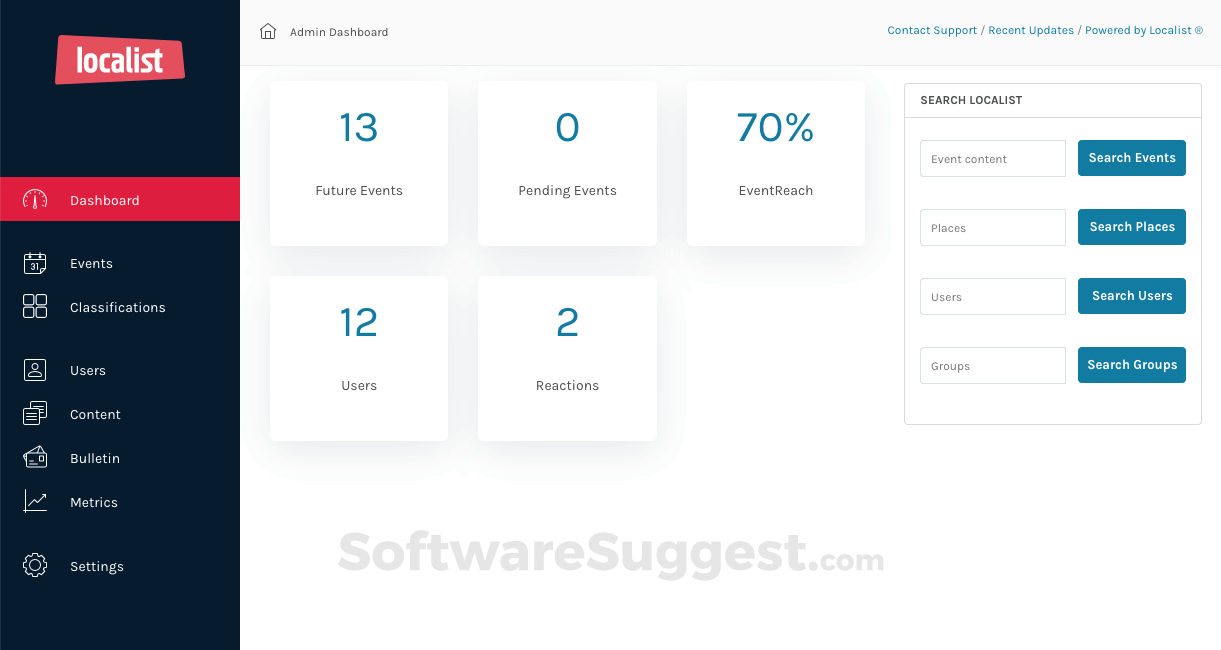Open the Dashboard menu item
Screen dimensions: 1221x650
tap(104, 200)
